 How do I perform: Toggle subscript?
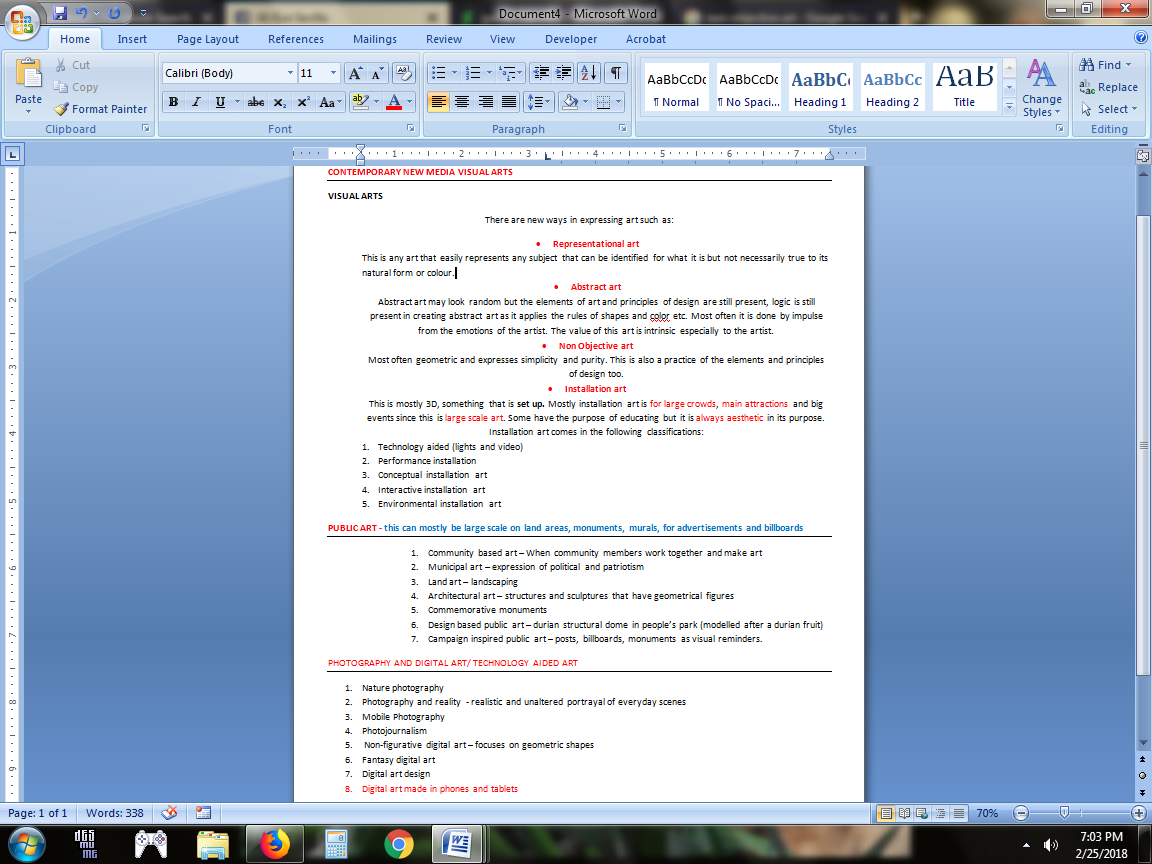(x=279, y=102)
